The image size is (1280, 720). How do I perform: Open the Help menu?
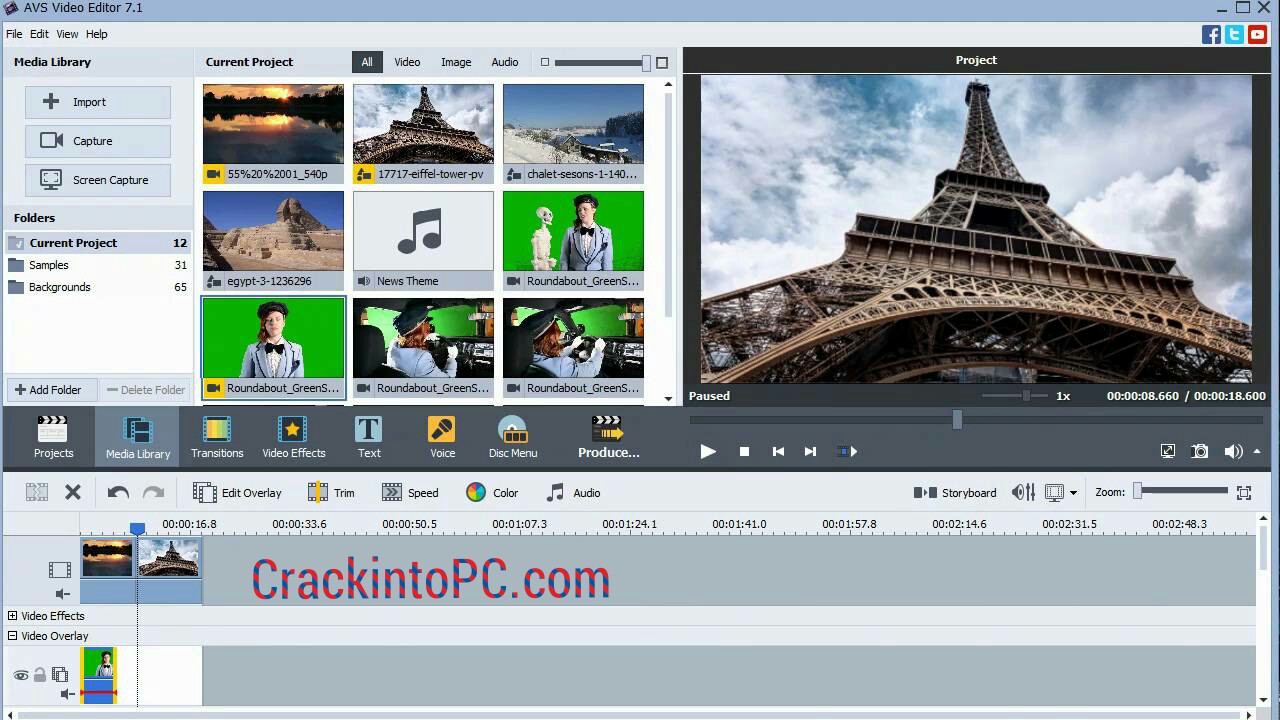tap(96, 34)
